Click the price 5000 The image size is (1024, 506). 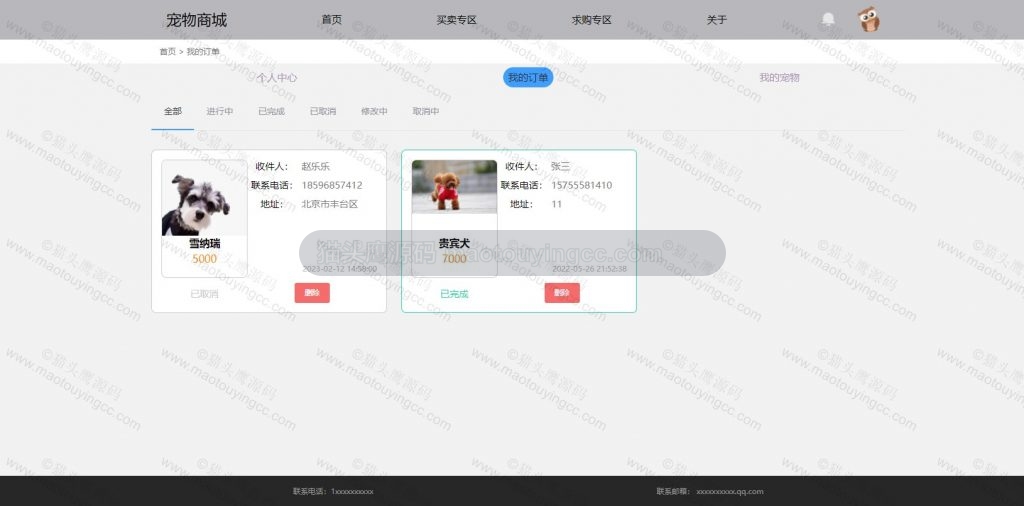click(x=204, y=259)
